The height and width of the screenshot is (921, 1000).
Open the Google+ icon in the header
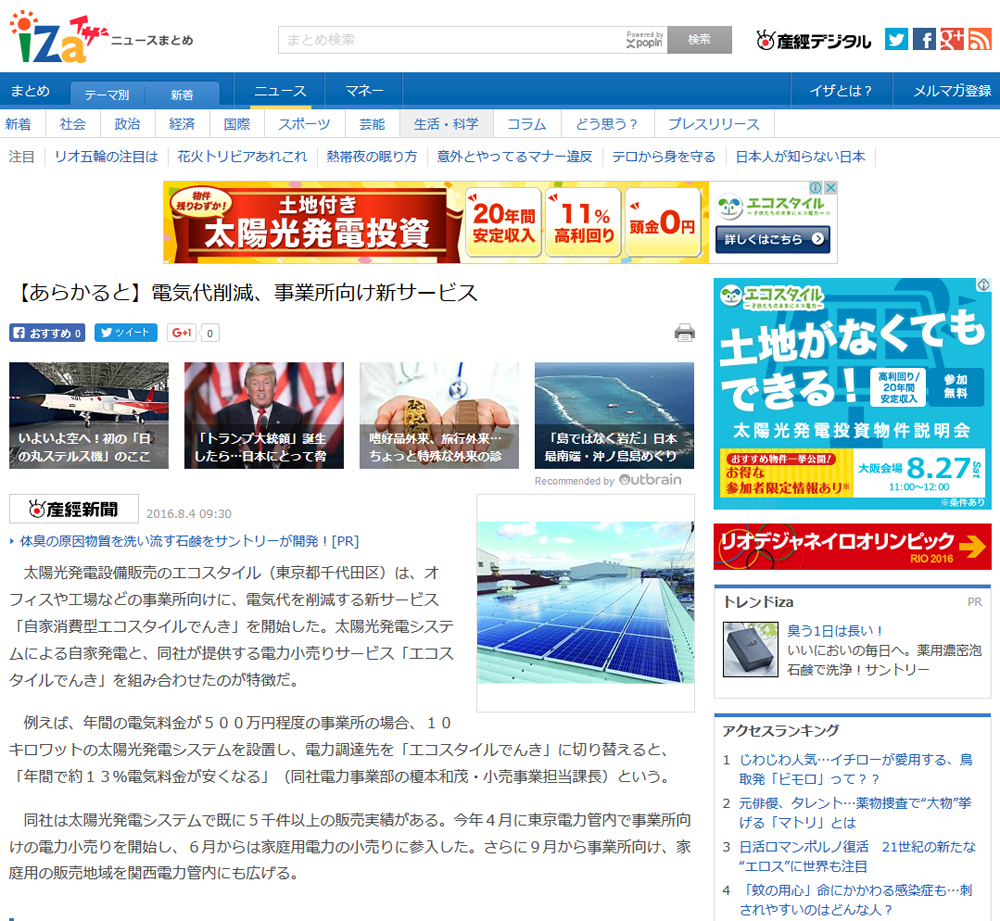952,40
